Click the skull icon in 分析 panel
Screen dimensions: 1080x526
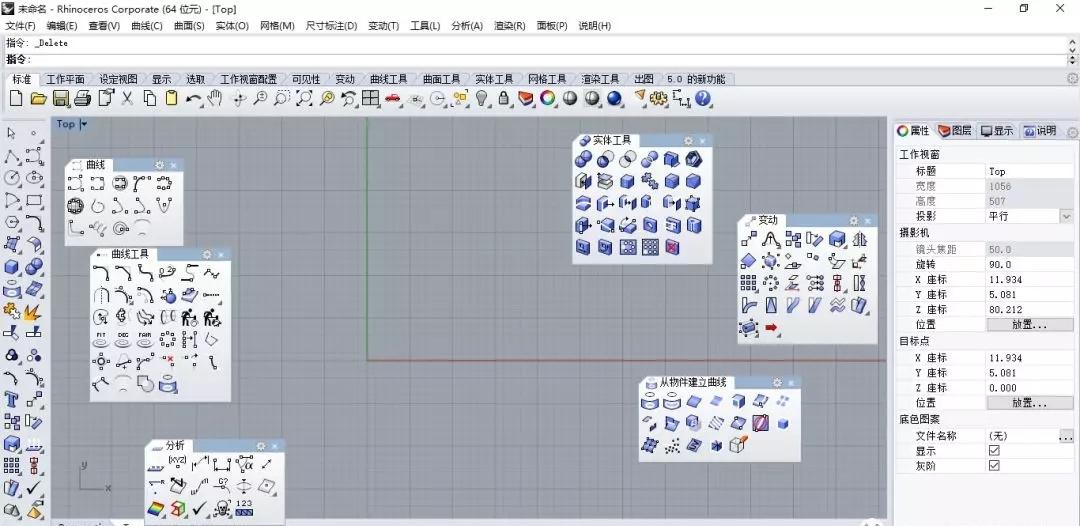click(x=221, y=509)
